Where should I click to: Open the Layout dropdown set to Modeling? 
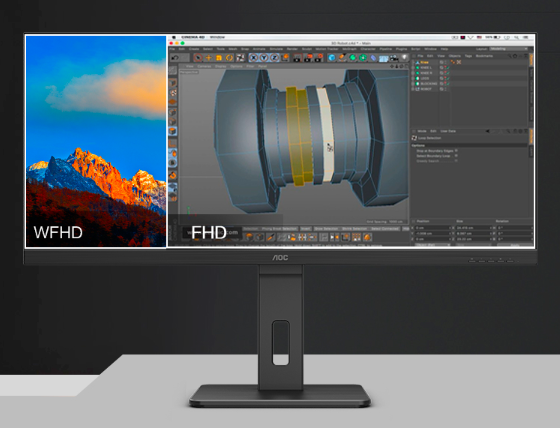[509, 49]
